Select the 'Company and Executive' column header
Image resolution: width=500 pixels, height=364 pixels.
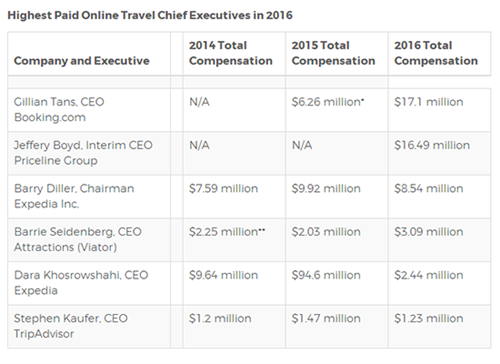coord(89,54)
